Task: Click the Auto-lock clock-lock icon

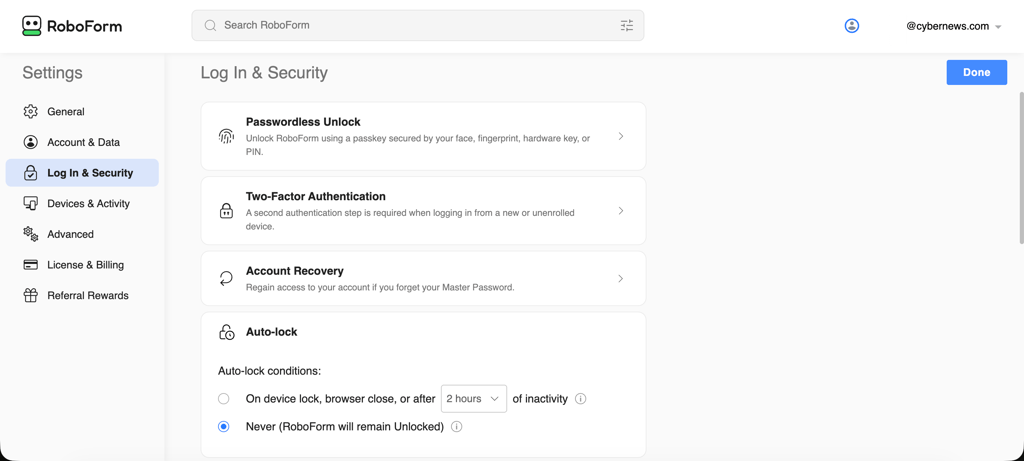Action: coord(226,332)
